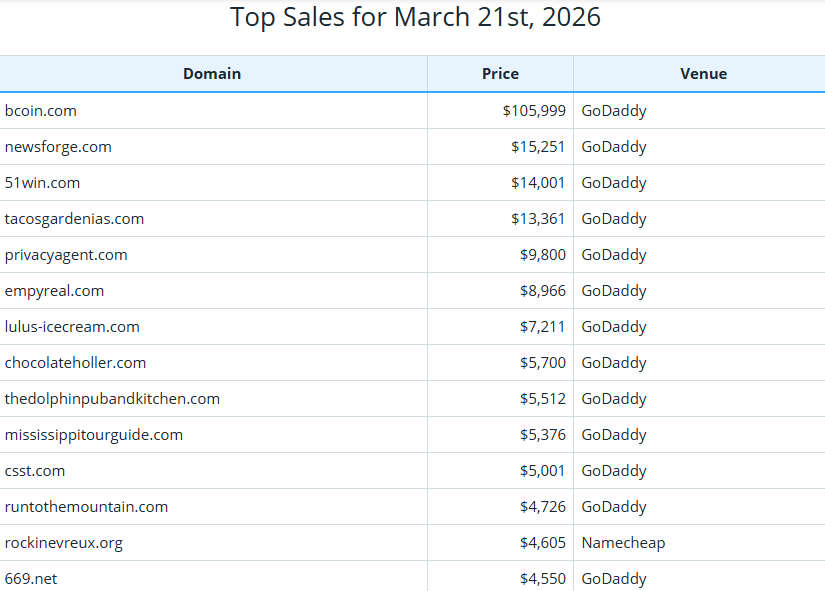825x591 pixels.
Task: Select the $105,999 price cell for bcoin.com
Action: [x=536, y=110]
